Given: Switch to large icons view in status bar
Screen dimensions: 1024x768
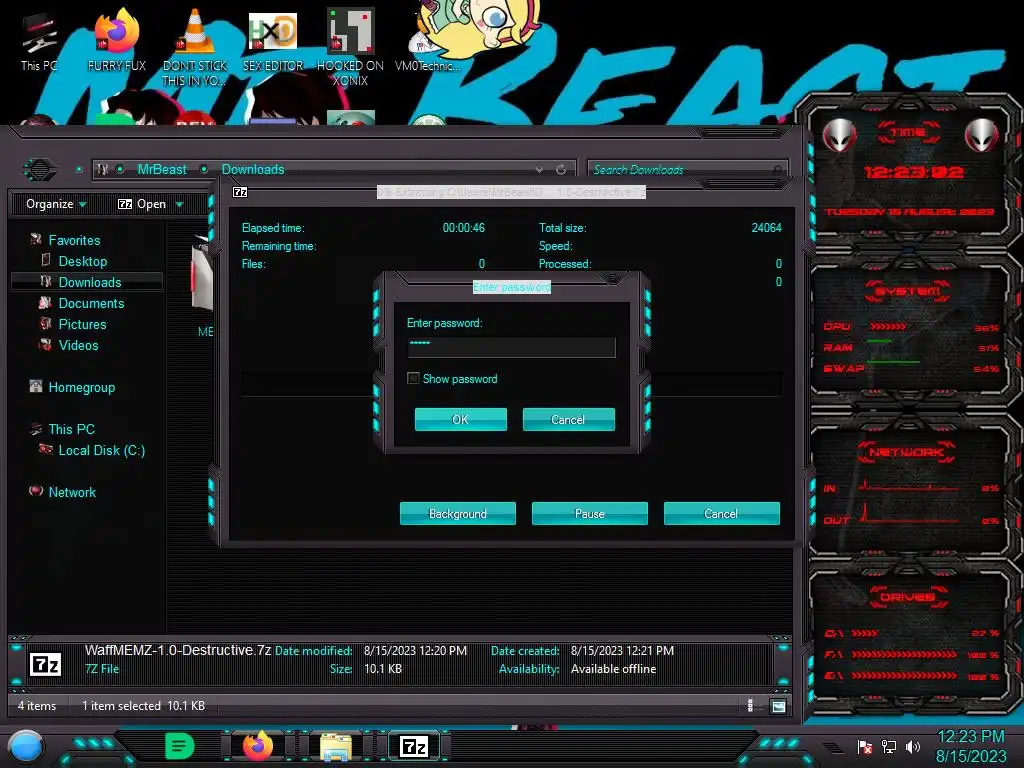Looking at the screenshot, I should pos(778,706).
